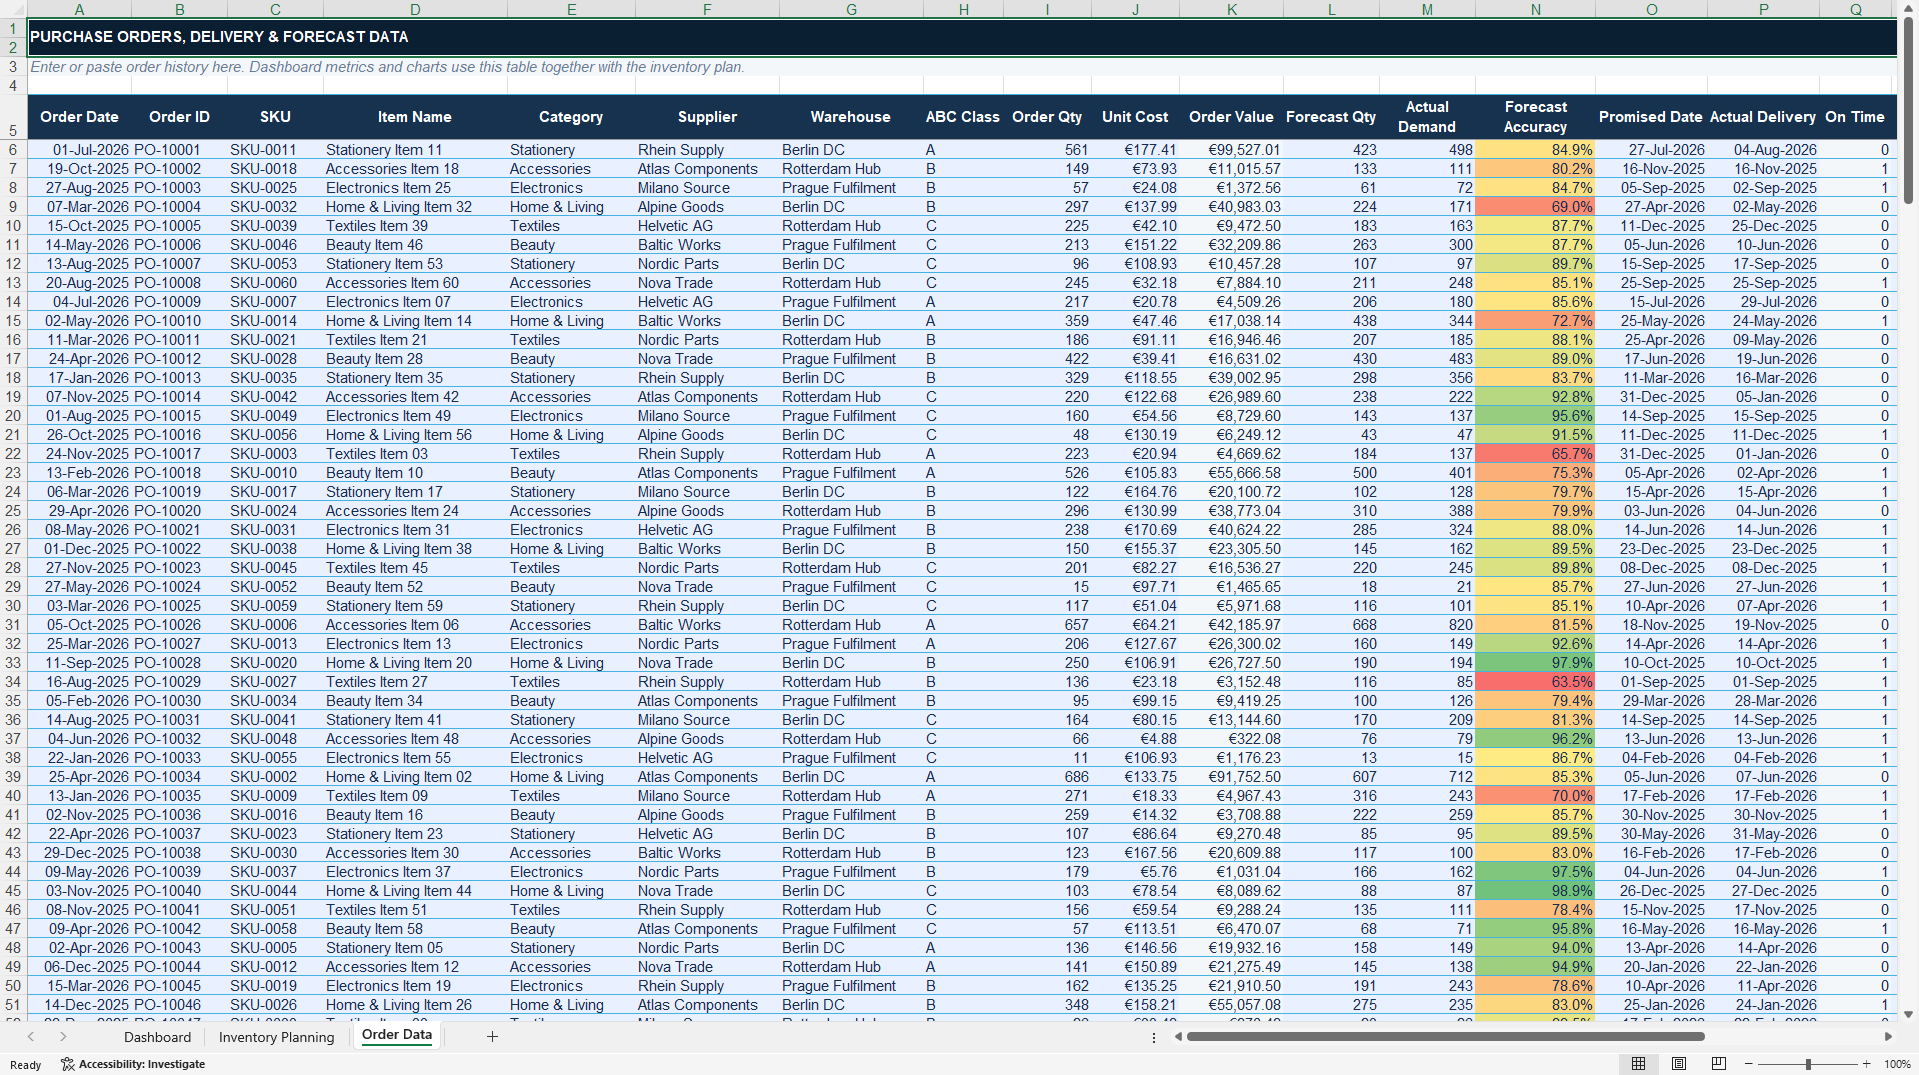
Task: Select the actual delivery date 27-Dec-2025
Action: point(1762,891)
